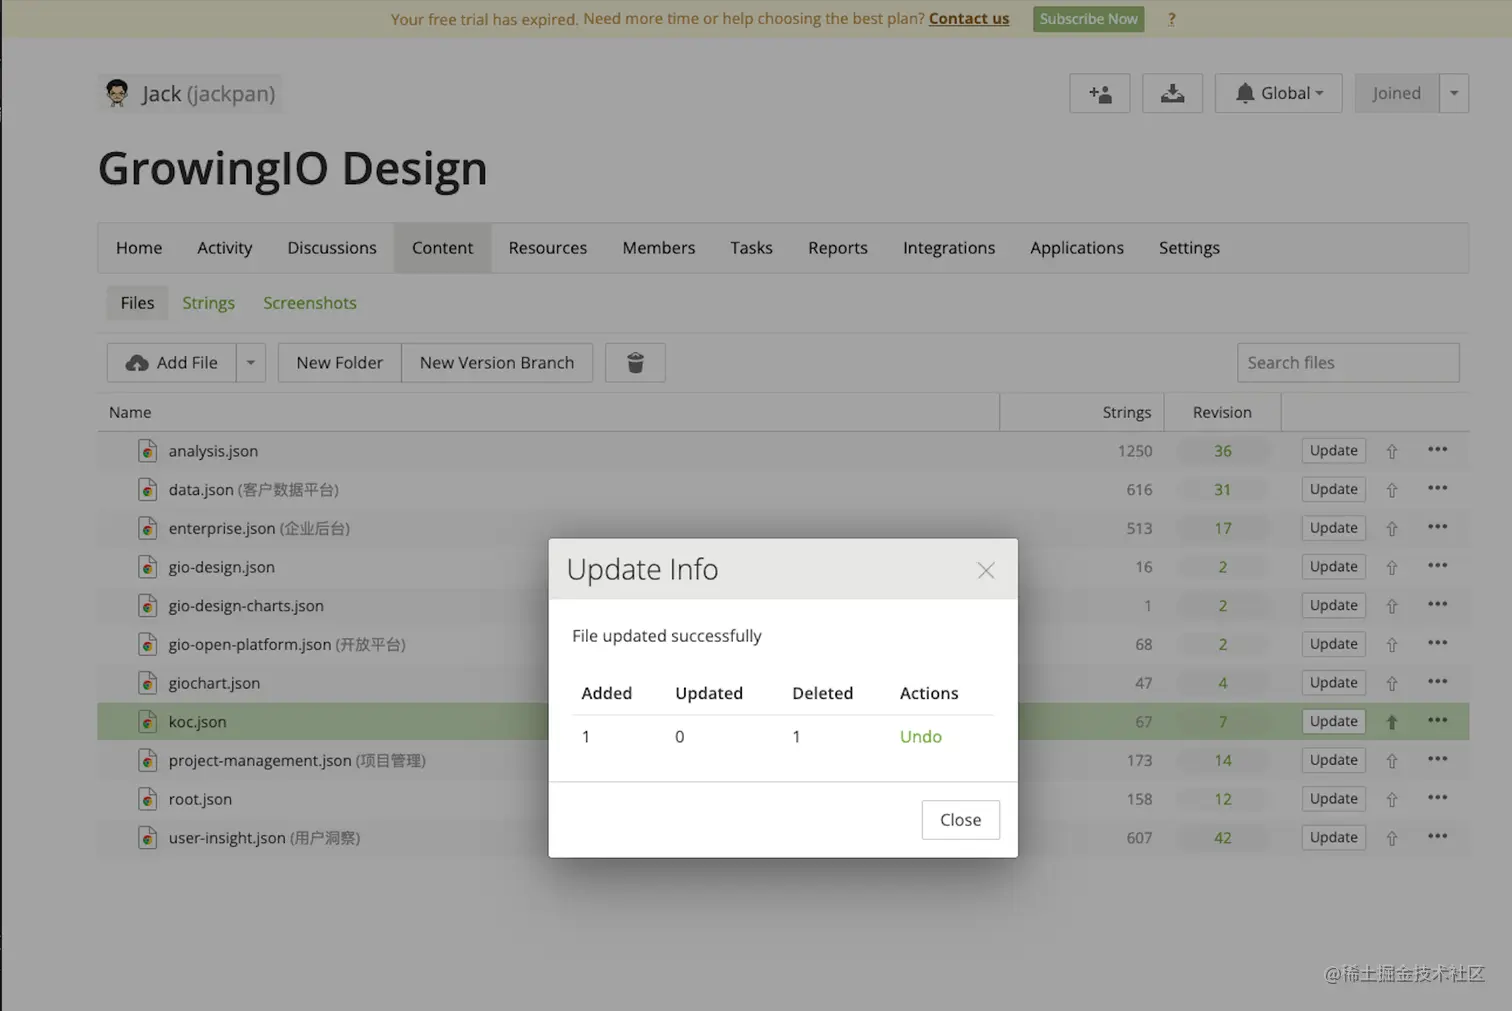Open the Reports tab
Image resolution: width=1512 pixels, height=1011 pixels.
click(838, 248)
